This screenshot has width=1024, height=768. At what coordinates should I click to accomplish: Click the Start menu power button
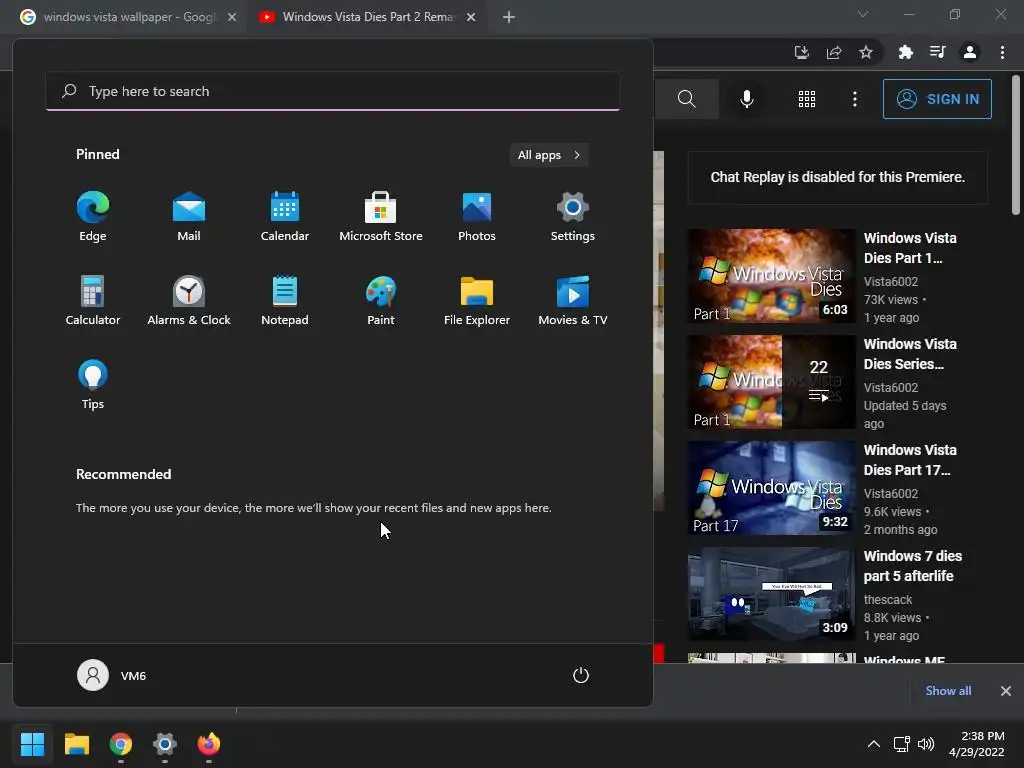click(581, 675)
